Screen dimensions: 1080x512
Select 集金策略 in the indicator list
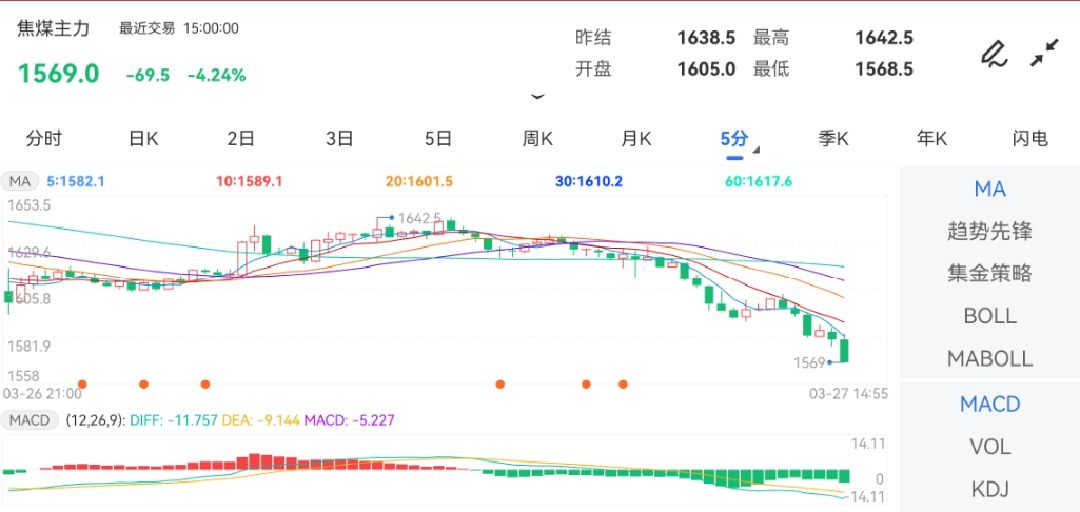coord(989,273)
